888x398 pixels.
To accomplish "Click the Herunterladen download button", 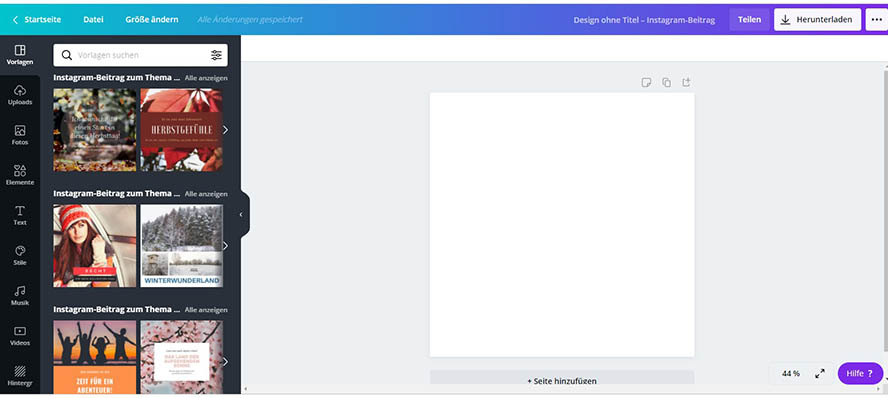I will 817,19.
